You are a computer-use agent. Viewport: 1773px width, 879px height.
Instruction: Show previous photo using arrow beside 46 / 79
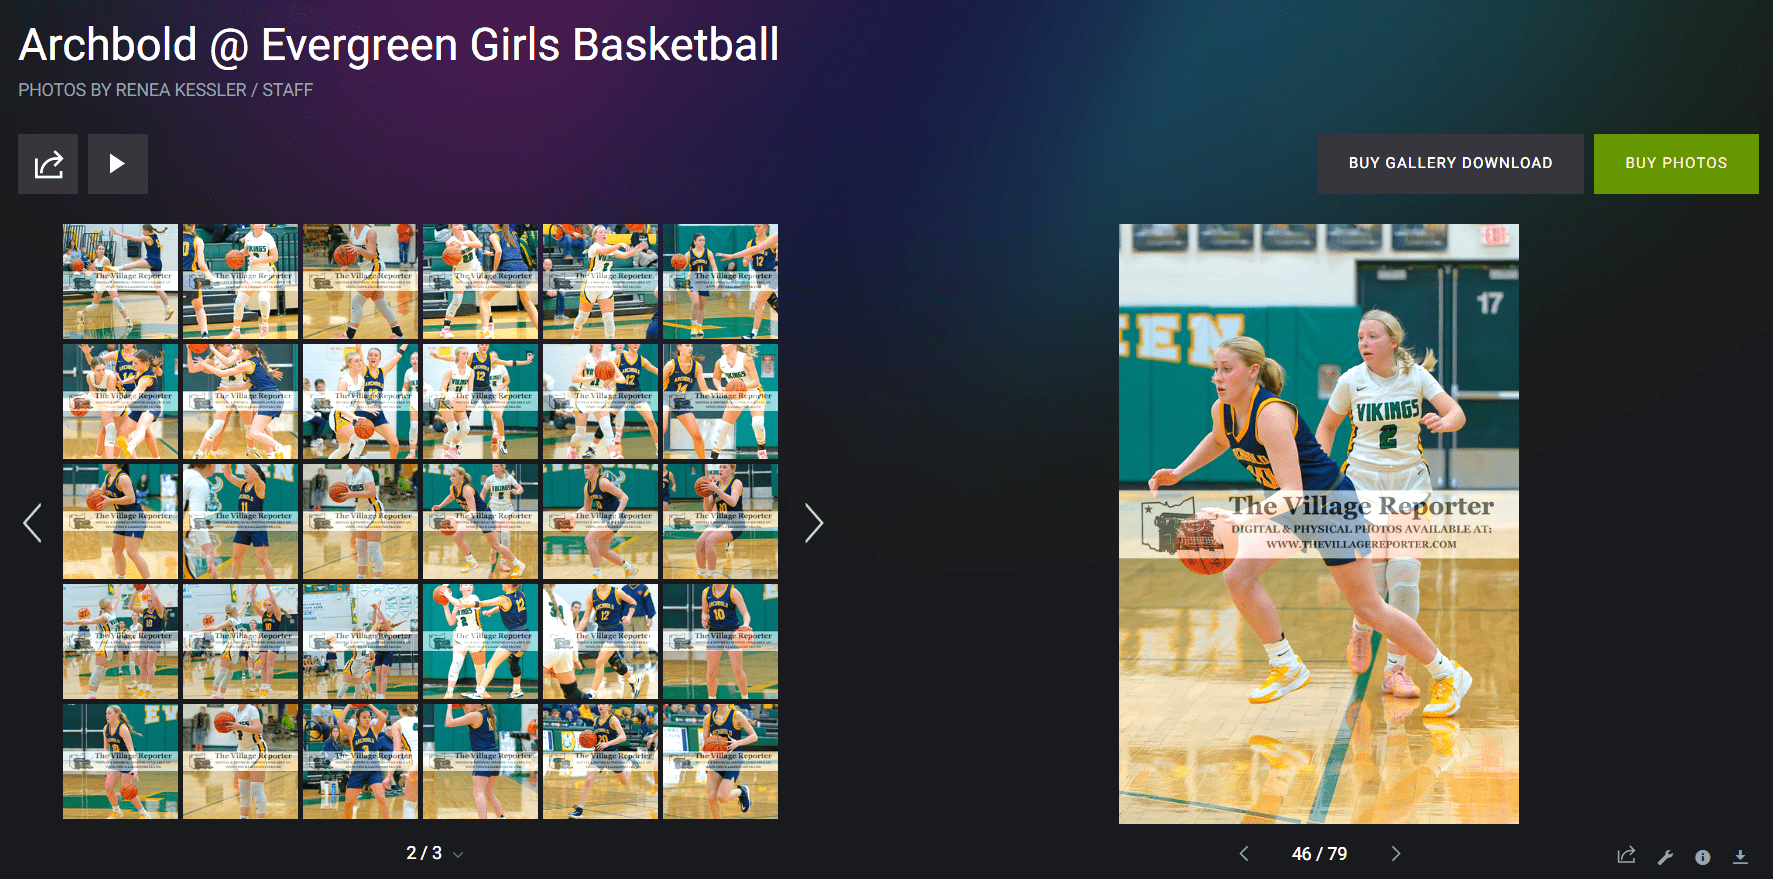(1244, 853)
